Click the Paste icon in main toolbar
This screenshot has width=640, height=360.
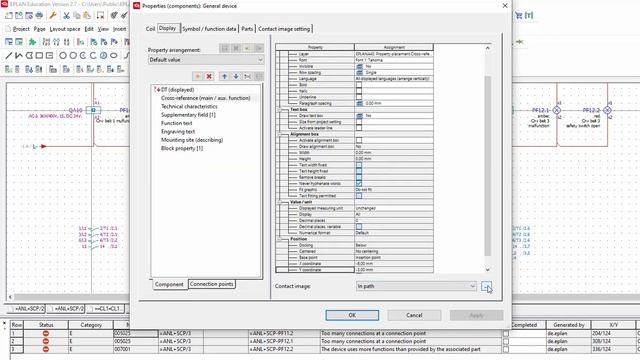pyautogui.click(x=87, y=16)
